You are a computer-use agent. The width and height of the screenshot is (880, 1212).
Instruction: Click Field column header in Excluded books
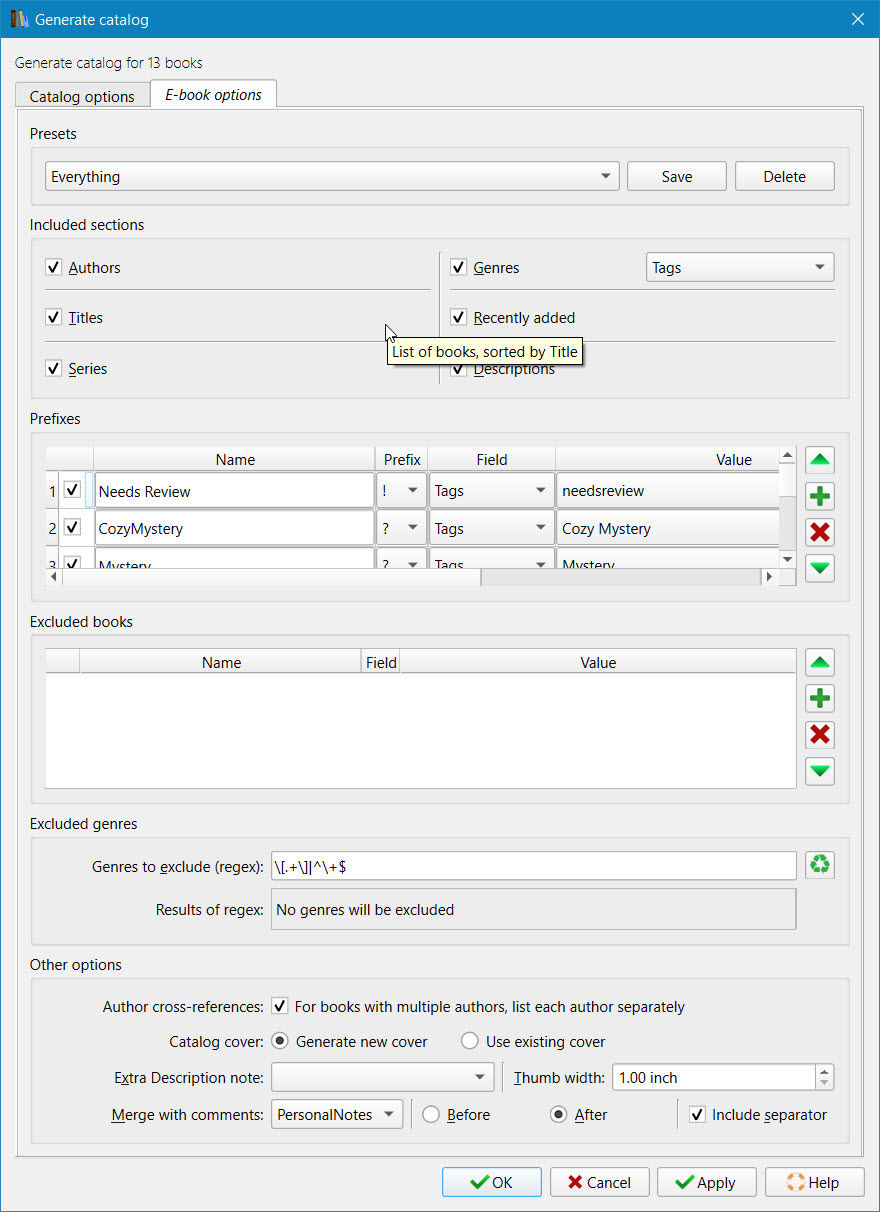pyautogui.click(x=381, y=662)
